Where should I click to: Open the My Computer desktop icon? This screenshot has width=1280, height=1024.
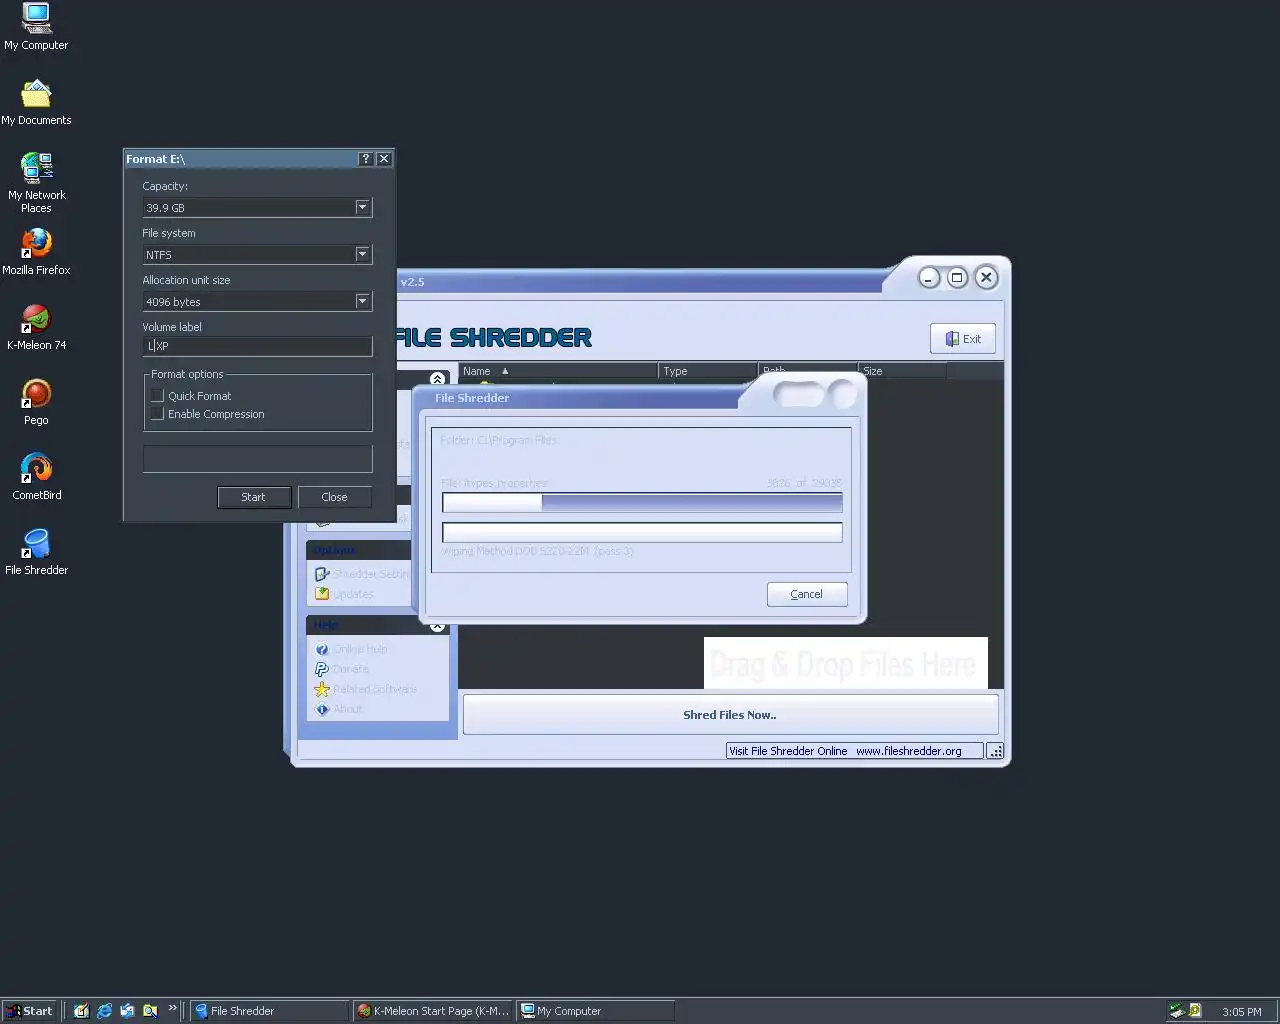[x=36, y=26]
